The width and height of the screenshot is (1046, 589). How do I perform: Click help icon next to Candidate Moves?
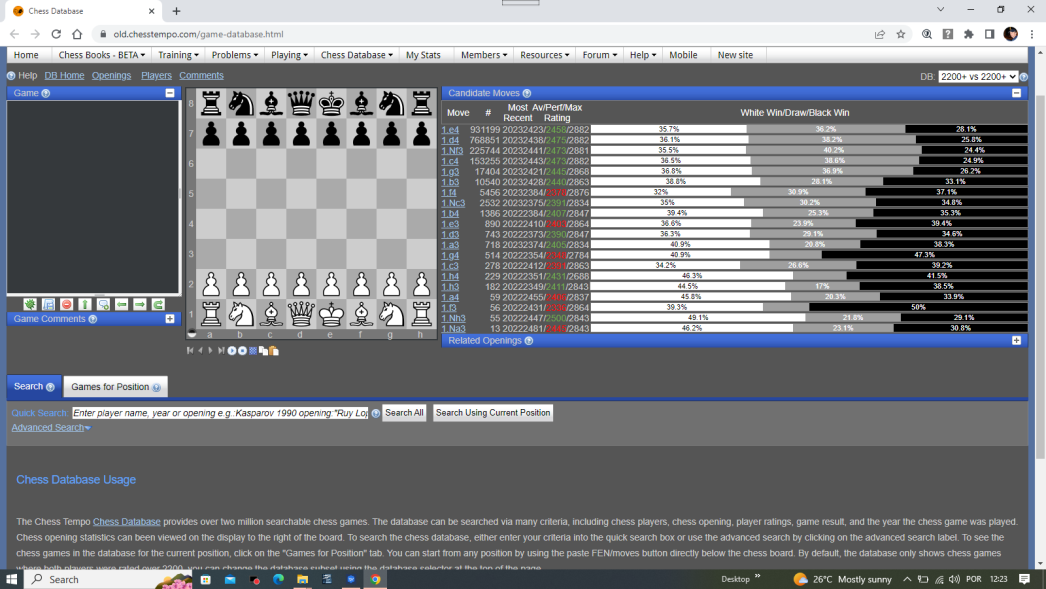tap(527, 93)
